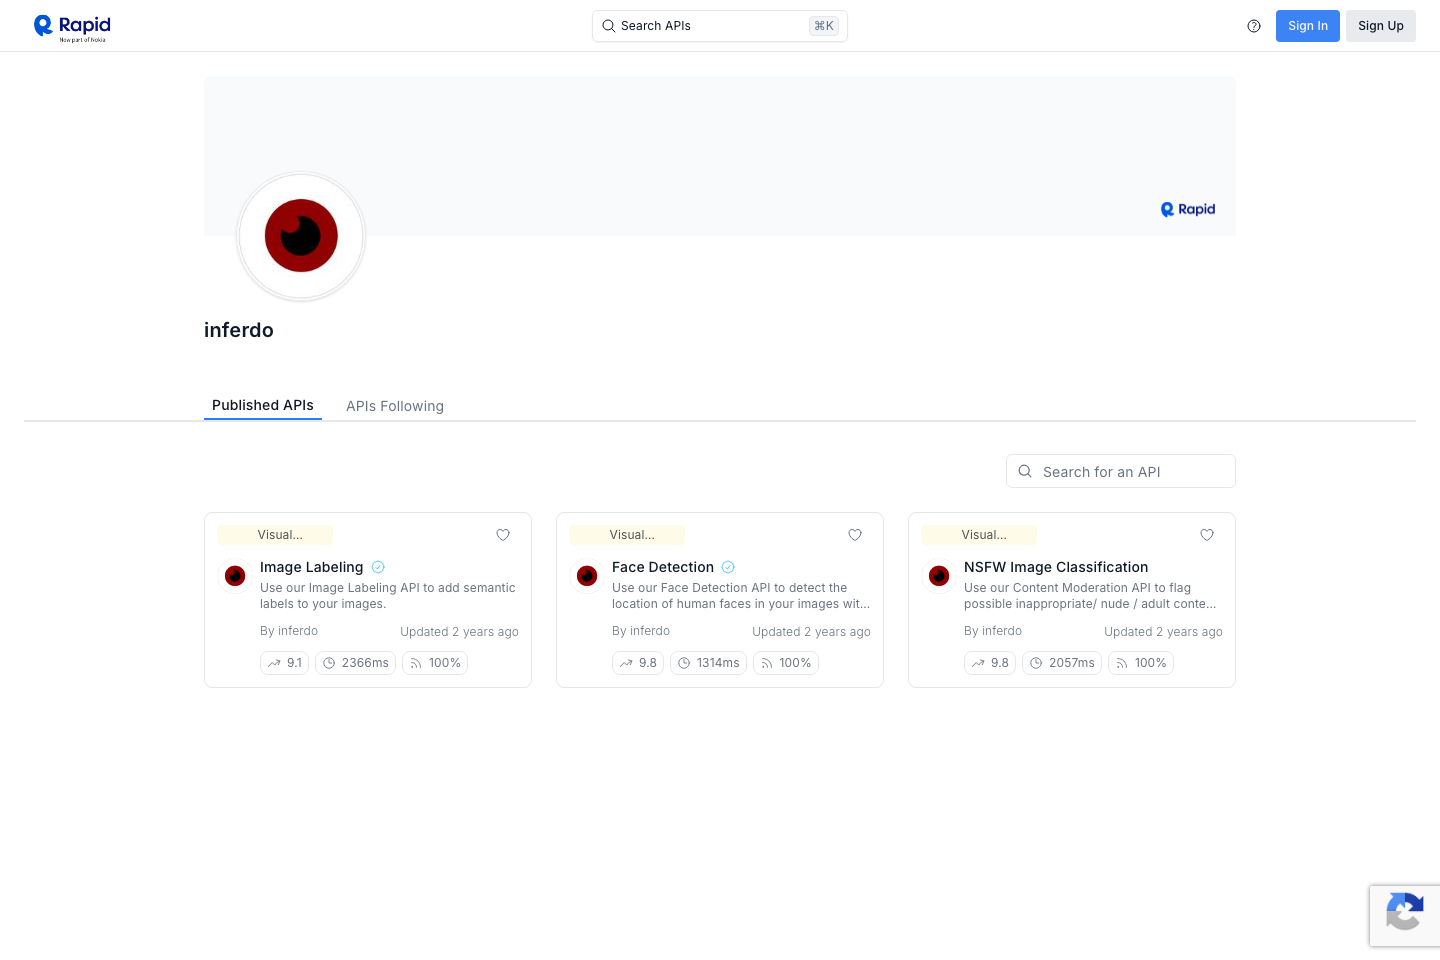Select the Published APIs tab
The height and width of the screenshot is (960, 1440).
click(x=262, y=405)
